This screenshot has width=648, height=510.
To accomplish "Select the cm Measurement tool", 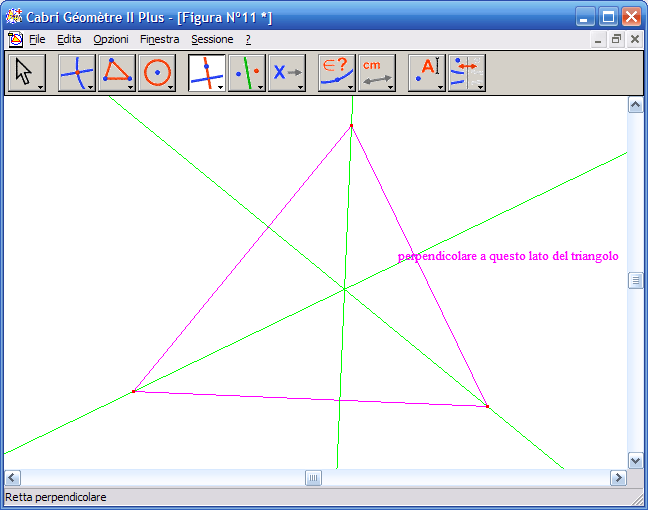I will pyautogui.click(x=377, y=73).
